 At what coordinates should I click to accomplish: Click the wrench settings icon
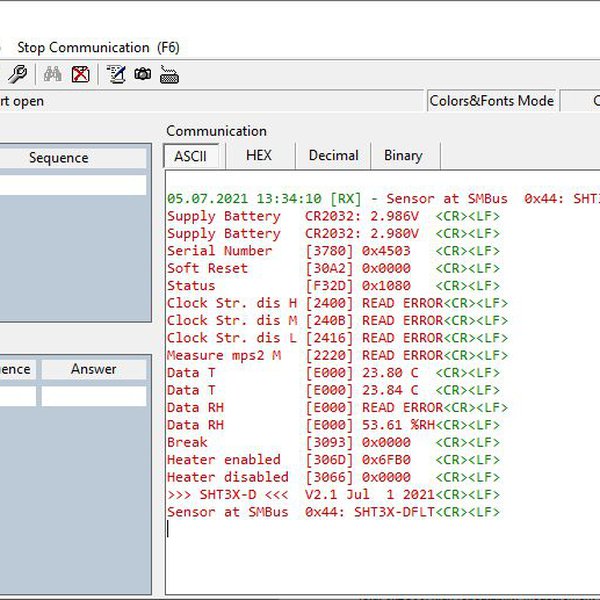tap(17, 74)
